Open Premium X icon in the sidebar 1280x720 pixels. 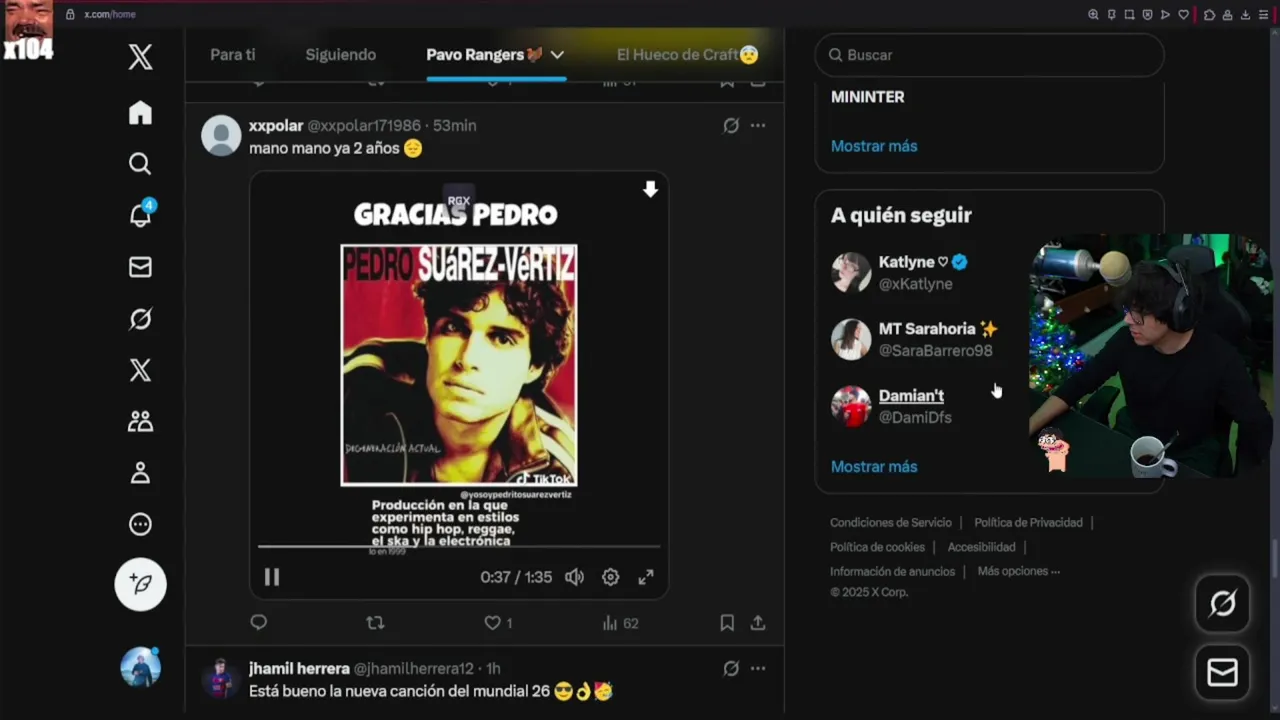tap(140, 370)
